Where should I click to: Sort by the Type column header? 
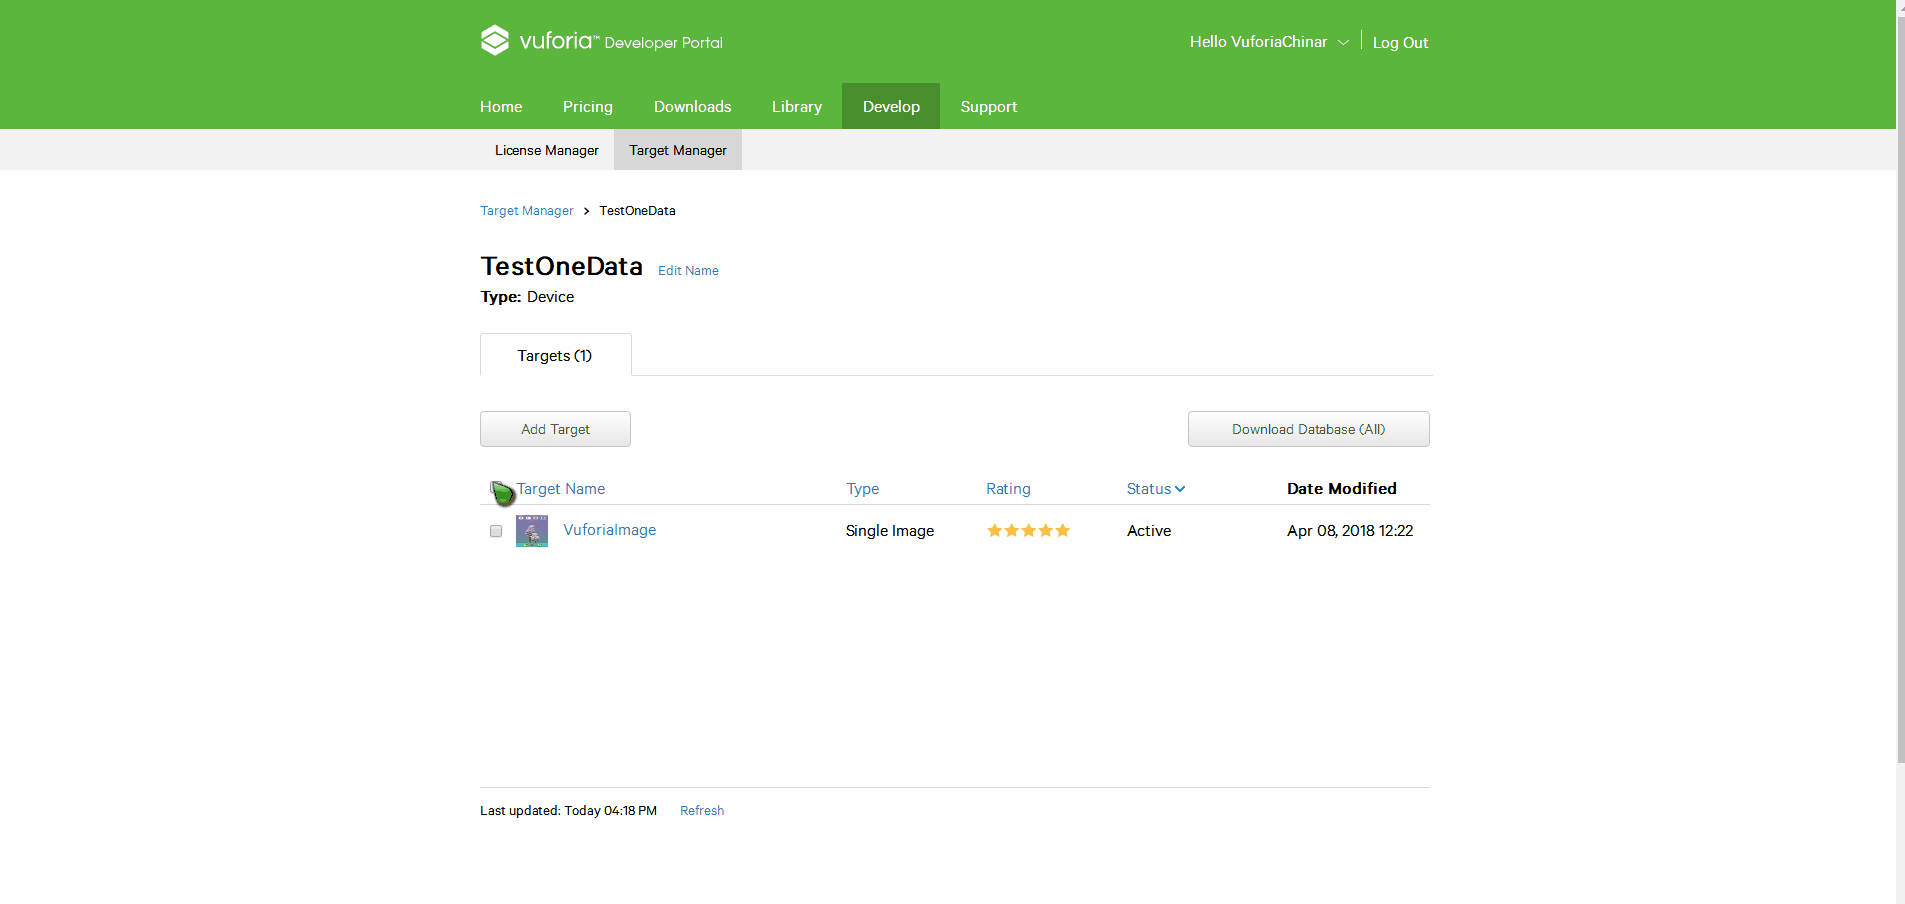[x=863, y=489]
